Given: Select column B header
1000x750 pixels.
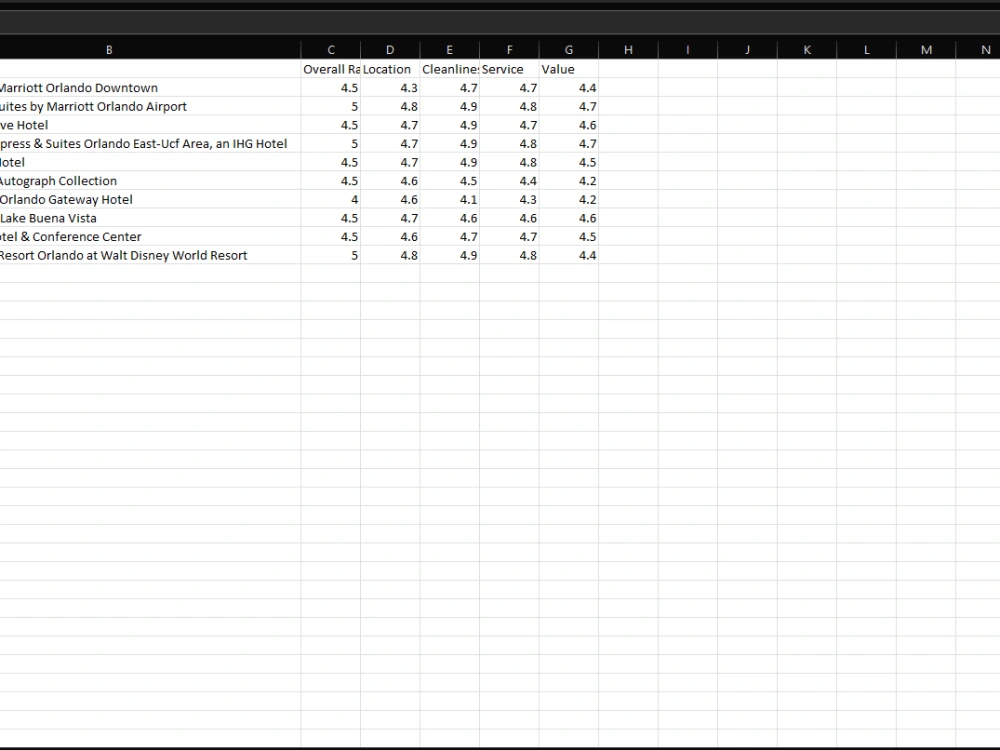Looking at the screenshot, I should coord(150,50).
